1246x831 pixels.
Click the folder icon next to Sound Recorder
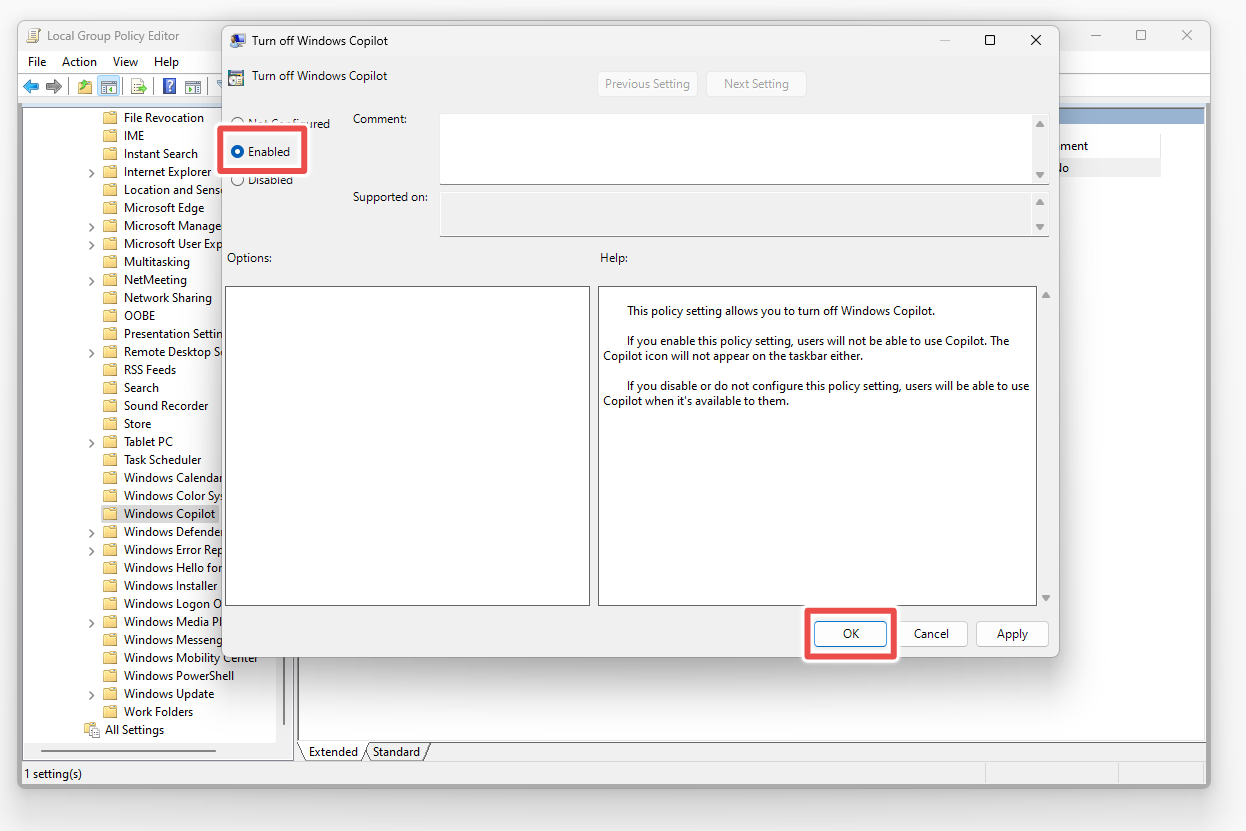(x=110, y=406)
